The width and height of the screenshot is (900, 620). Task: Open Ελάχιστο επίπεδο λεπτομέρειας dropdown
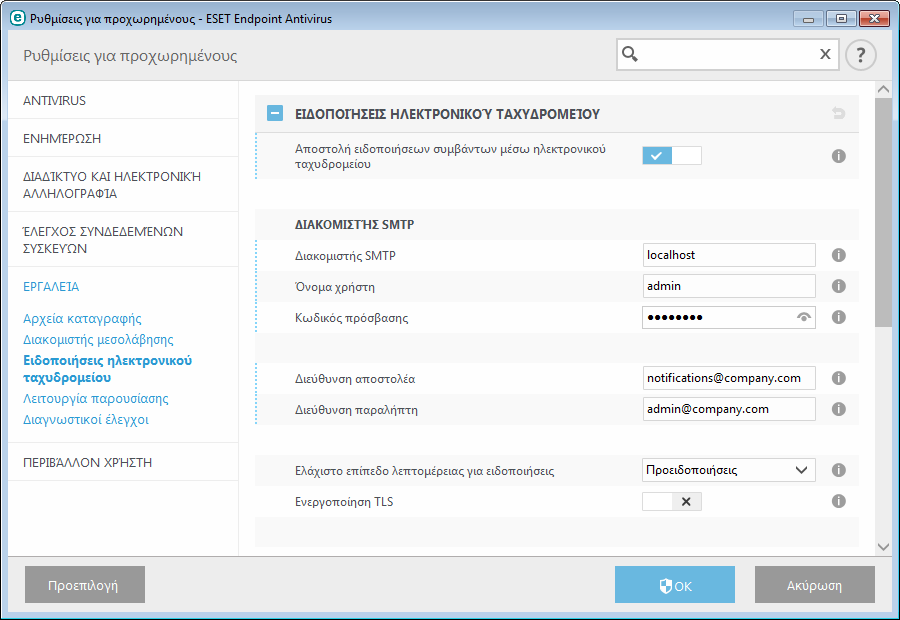[x=729, y=470]
